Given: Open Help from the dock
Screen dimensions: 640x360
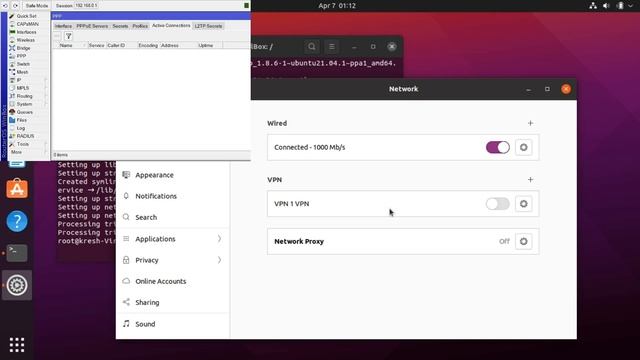Looking at the screenshot, I should pyautogui.click(x=17, y=221).
